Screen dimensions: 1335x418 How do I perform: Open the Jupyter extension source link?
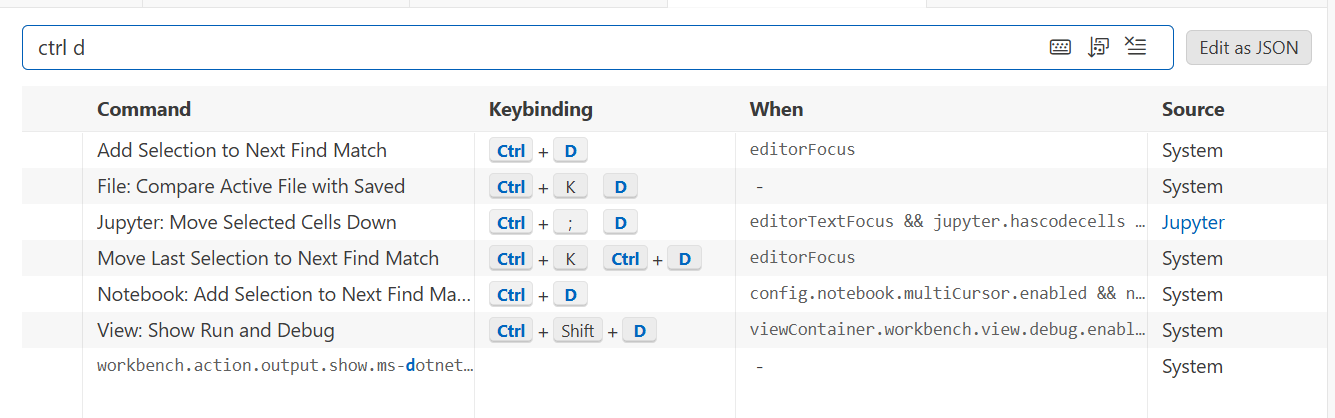coord(1193,223)
